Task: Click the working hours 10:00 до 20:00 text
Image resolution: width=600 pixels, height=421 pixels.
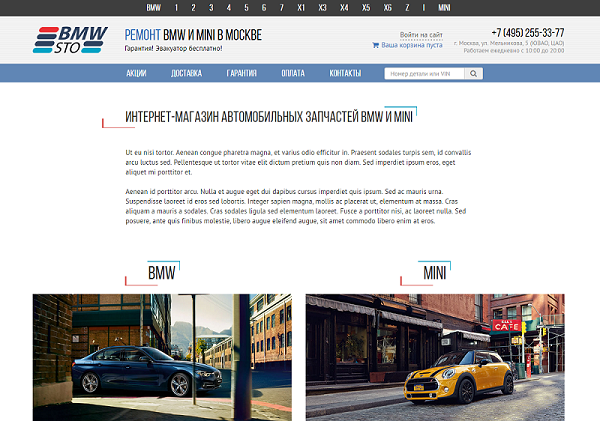Action: click(514, 51)
